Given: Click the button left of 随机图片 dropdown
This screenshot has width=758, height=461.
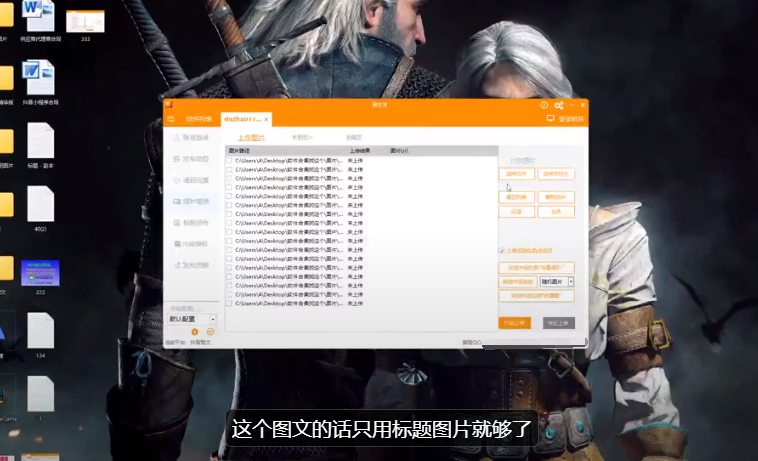Looking at the screenshot, I should coord(518,282).
